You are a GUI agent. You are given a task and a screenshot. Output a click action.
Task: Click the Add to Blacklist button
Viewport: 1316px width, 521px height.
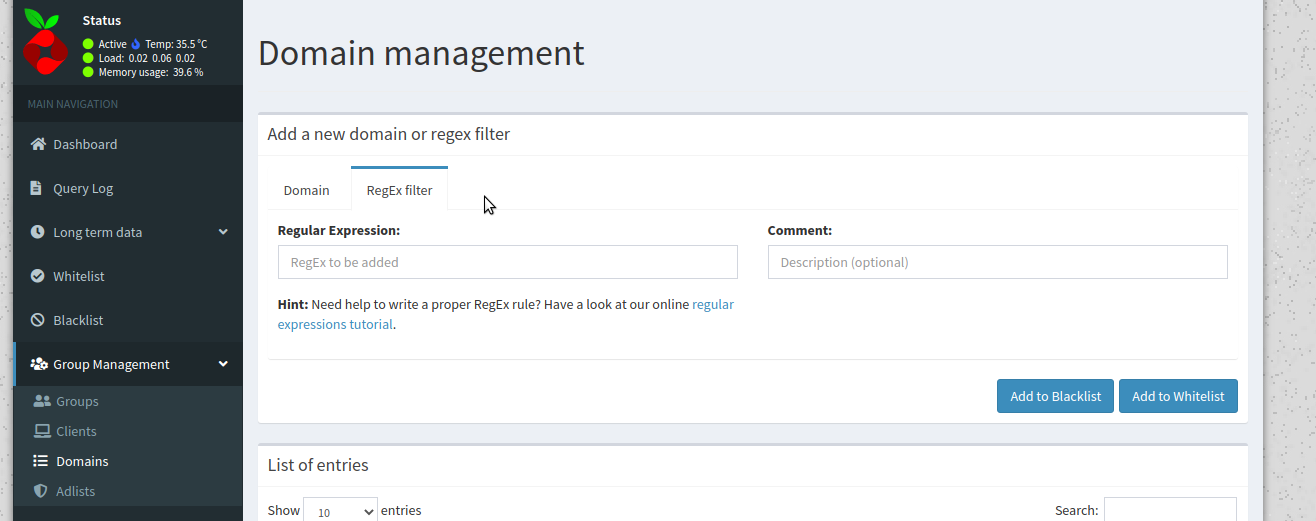click(1055, 396)
